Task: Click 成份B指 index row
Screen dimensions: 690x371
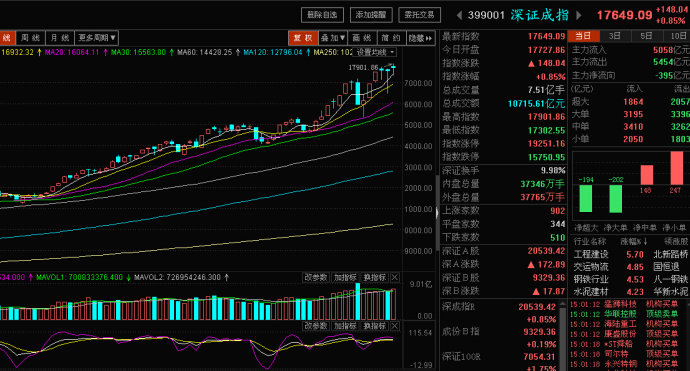Action: 500,337
